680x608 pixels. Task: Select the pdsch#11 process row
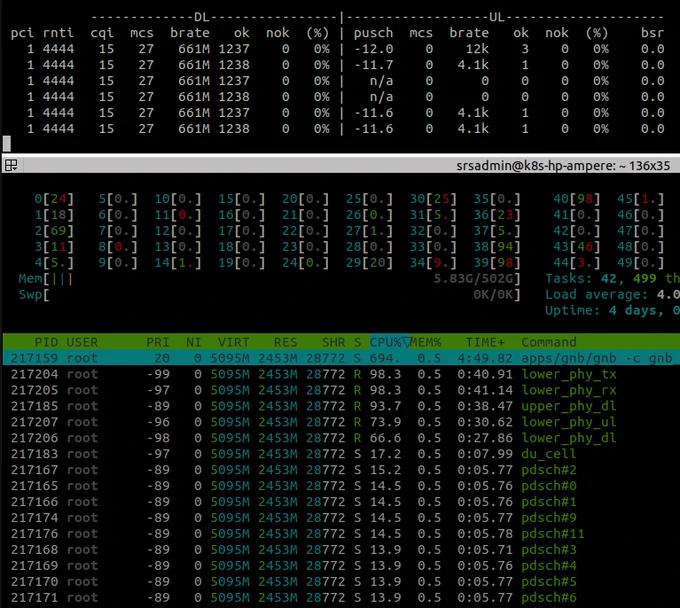point(341,533)
